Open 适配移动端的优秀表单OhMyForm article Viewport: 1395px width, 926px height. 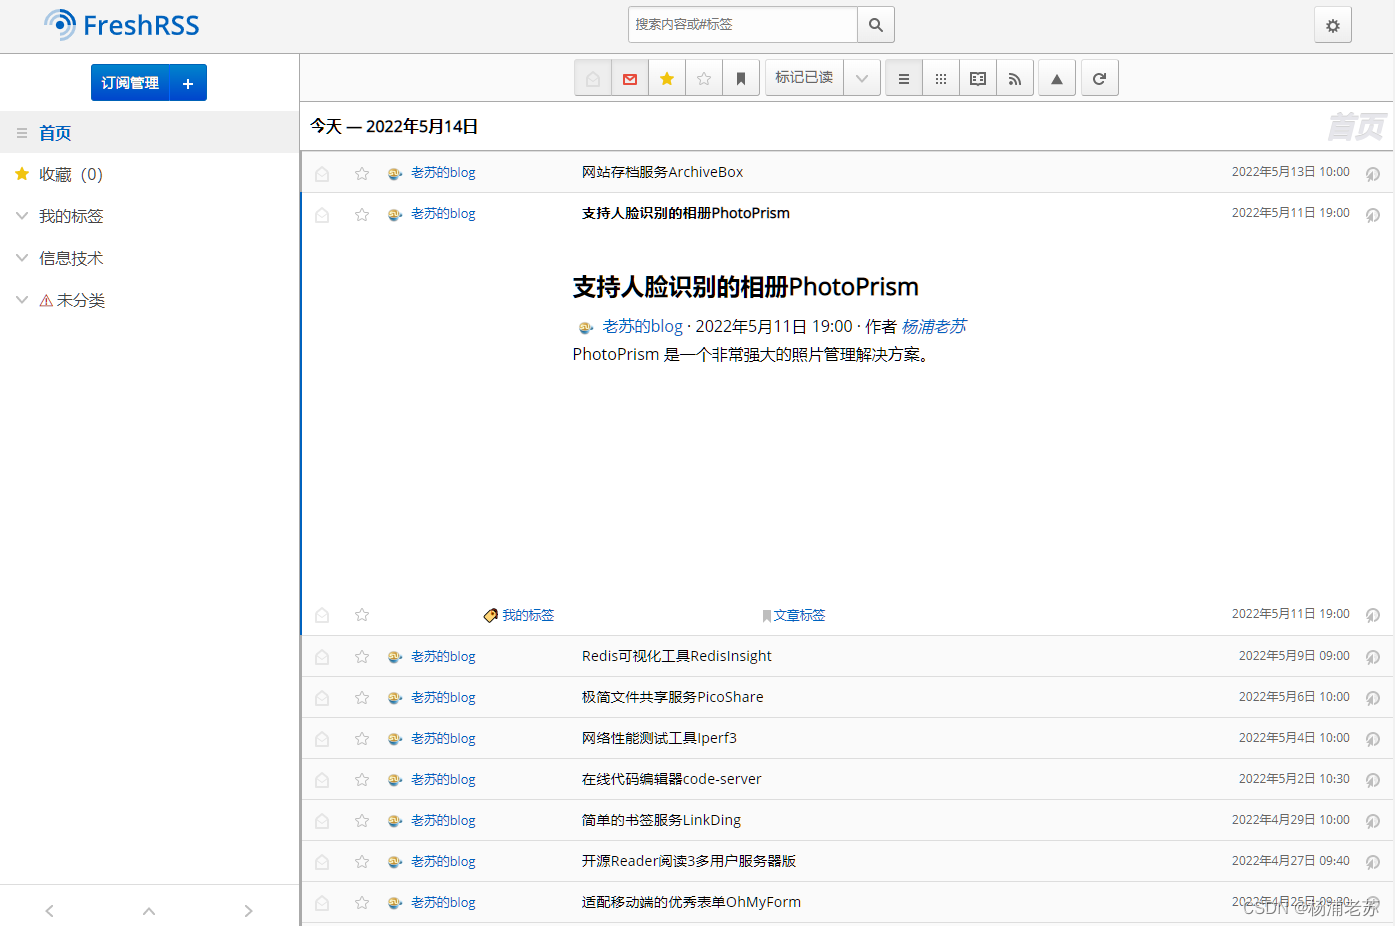pos(691,902)
